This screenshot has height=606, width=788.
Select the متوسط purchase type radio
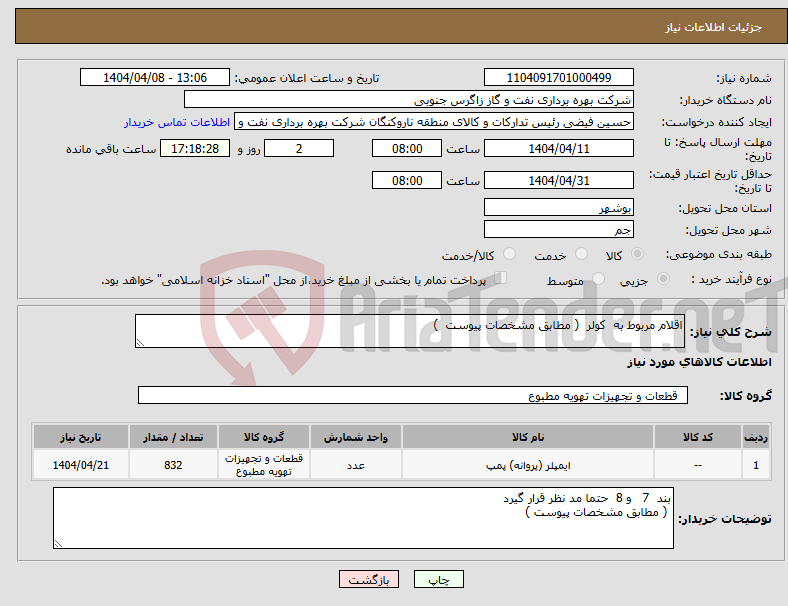point(598,278)
